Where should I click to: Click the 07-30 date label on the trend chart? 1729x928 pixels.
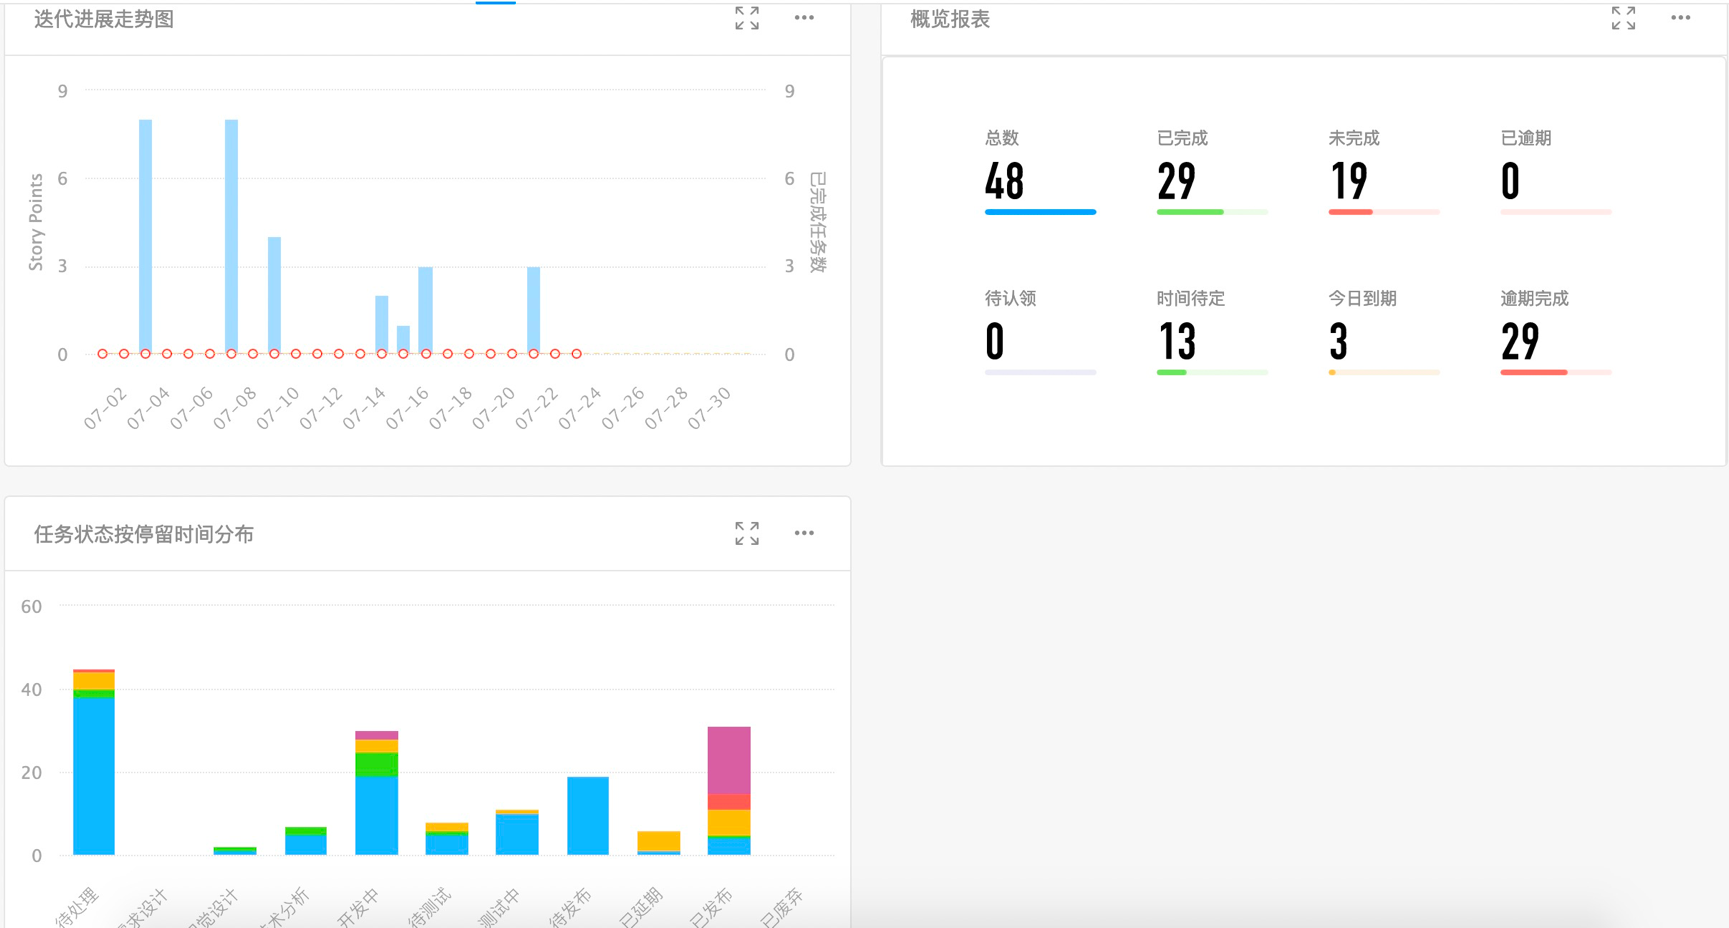coord(710,408)
